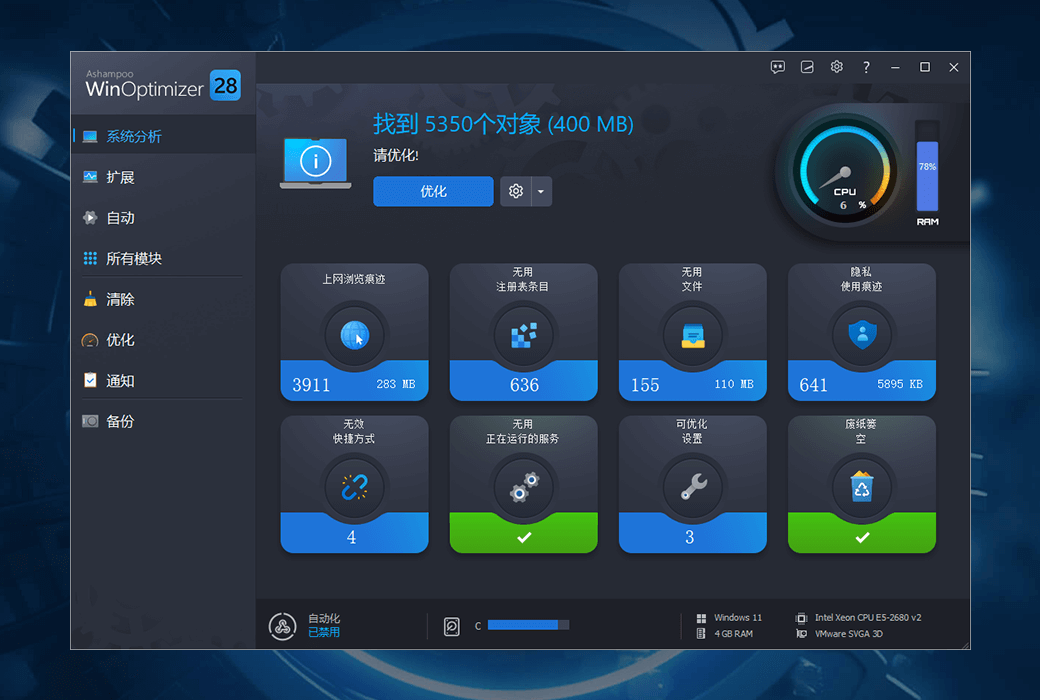
Task: Close the WinOptimizer window
Action: click(x=954, y=67)
